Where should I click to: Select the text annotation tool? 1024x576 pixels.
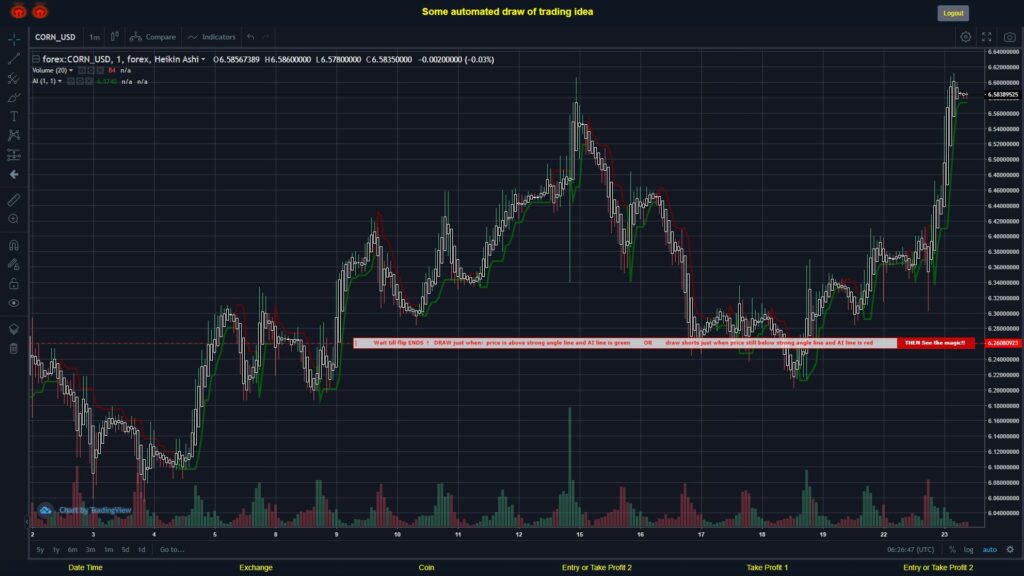click(14, 116)
